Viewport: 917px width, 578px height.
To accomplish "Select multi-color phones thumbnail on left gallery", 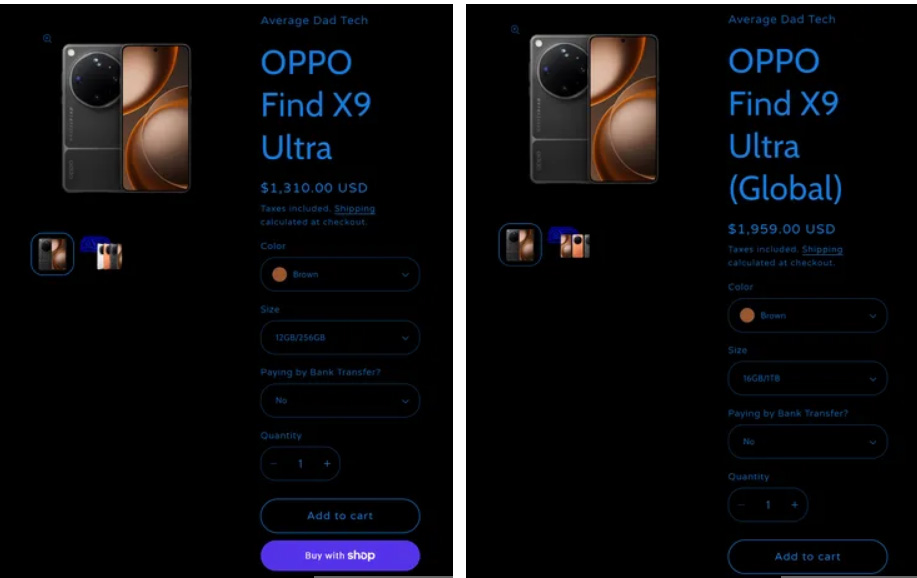I will pyautogui.click(x=109, y=256).
